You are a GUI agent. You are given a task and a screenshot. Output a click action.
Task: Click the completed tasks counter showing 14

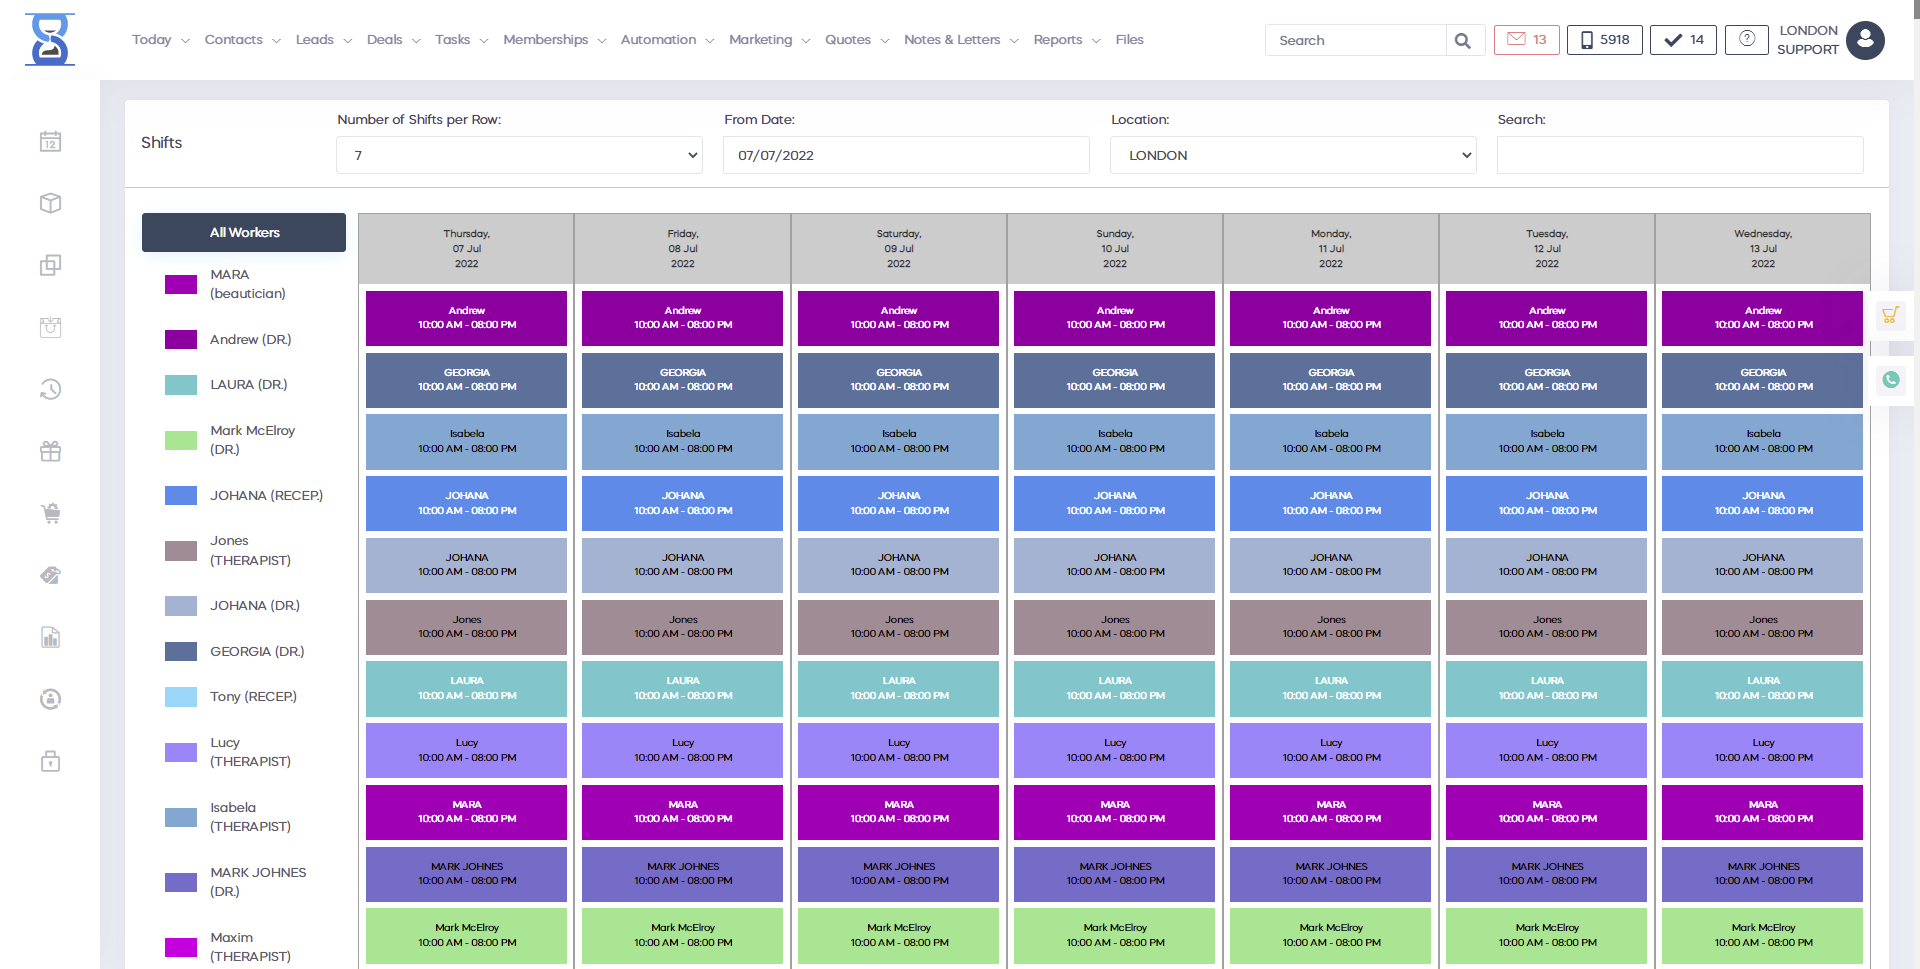1683,40
